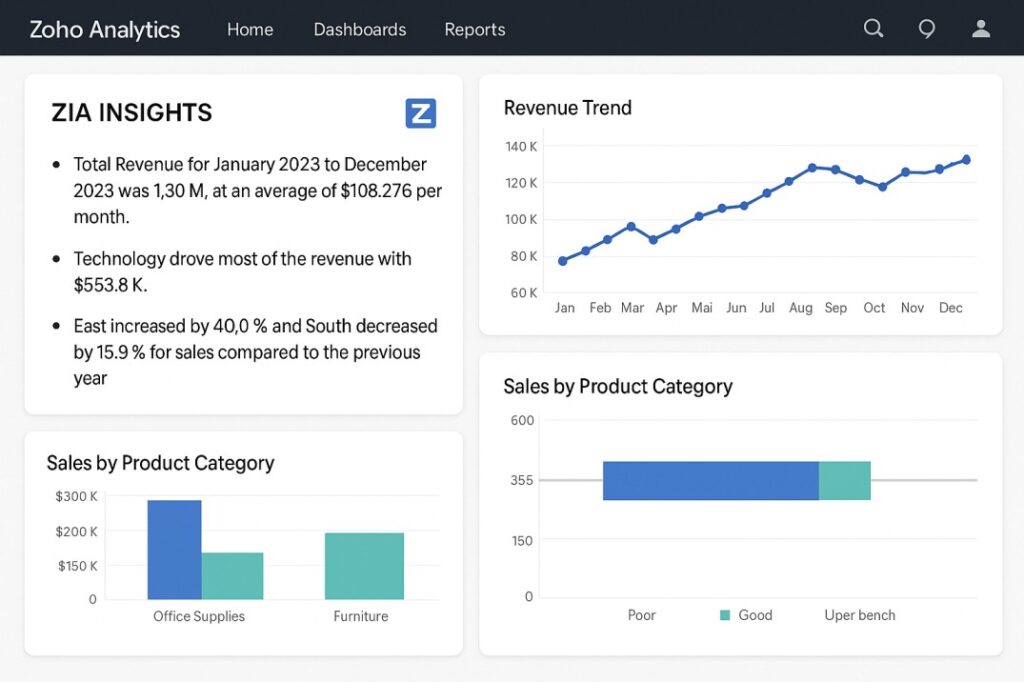
Task: Click the August high point on Revenue Trend
Action: click(810, 168)
